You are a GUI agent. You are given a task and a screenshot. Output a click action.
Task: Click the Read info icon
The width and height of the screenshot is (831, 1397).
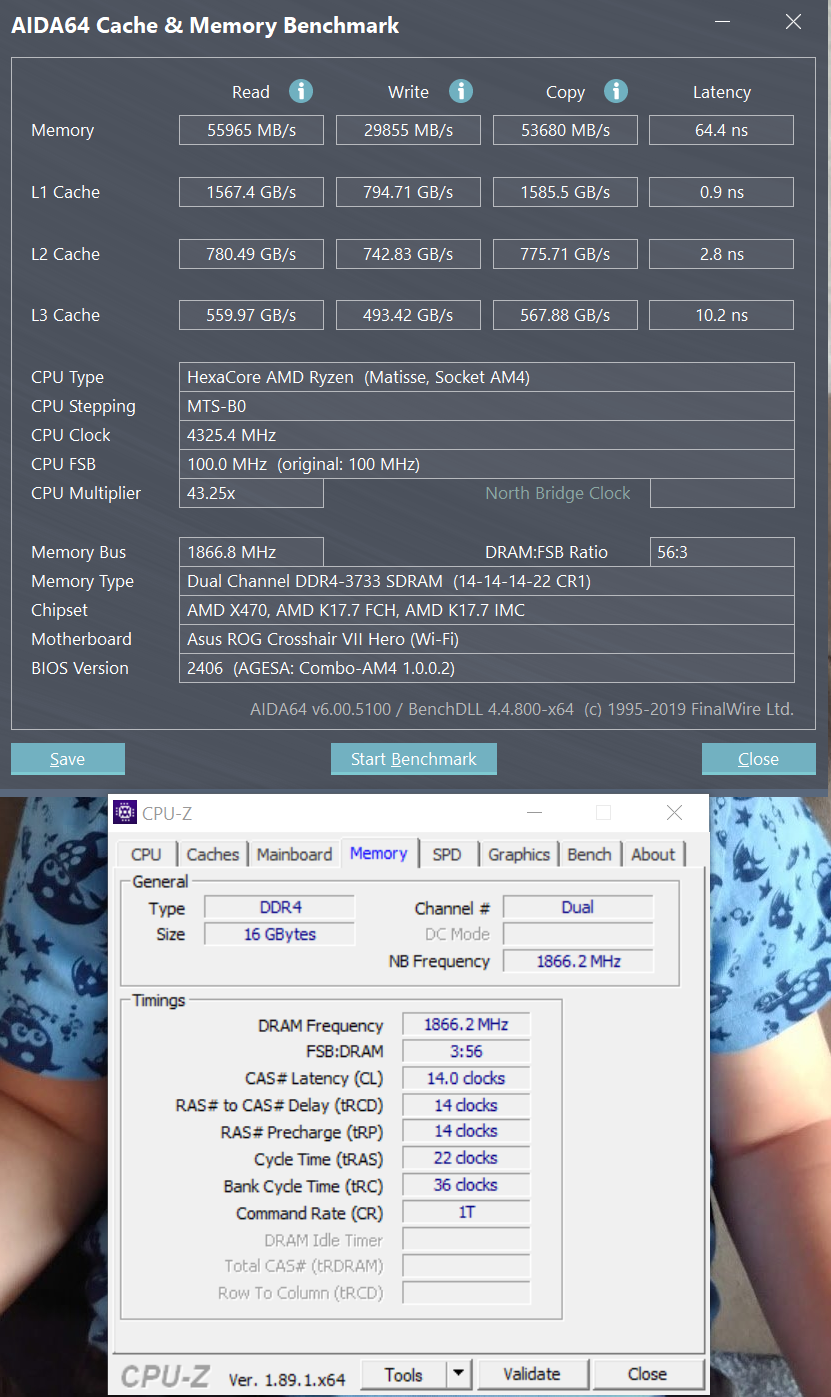point(301,91)
